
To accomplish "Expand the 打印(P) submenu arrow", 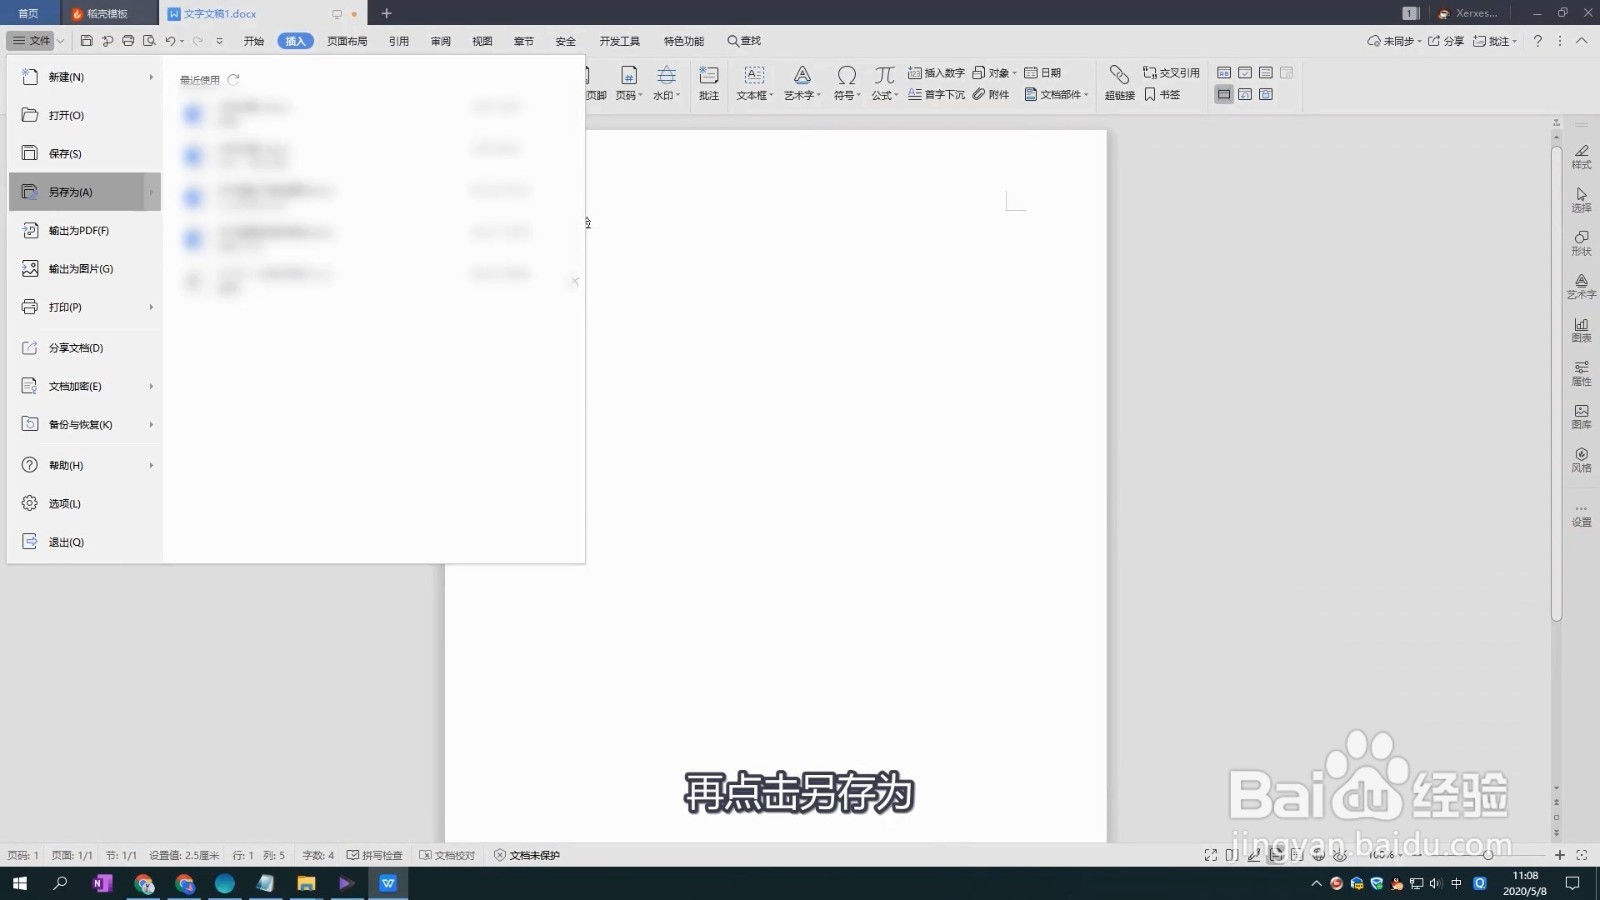I will pos(151,307).
